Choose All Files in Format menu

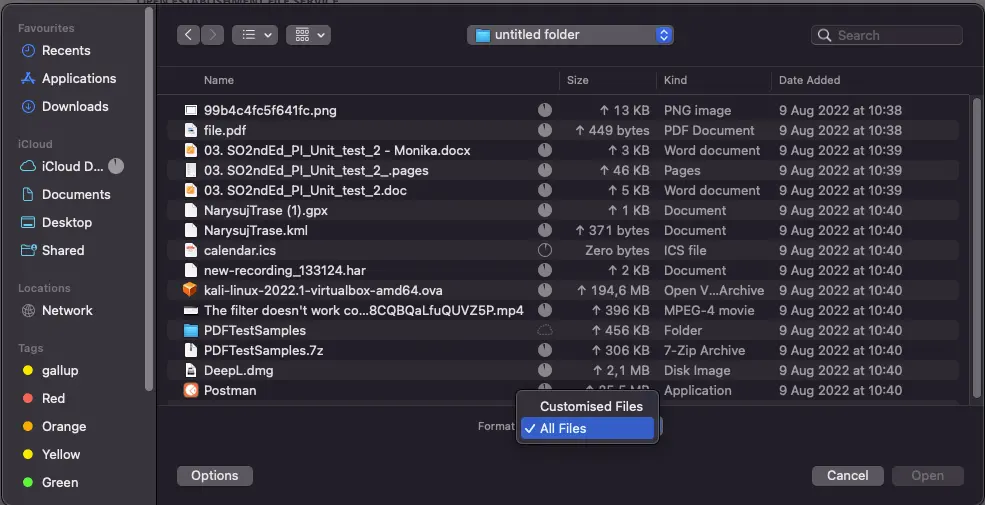click(x=587, y=428)
